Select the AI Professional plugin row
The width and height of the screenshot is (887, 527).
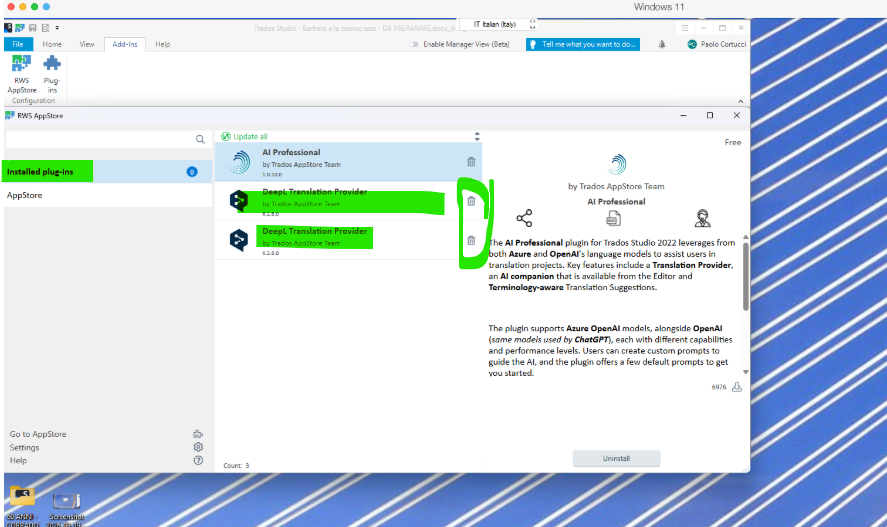pyautogui.click(x=348, y=162)
